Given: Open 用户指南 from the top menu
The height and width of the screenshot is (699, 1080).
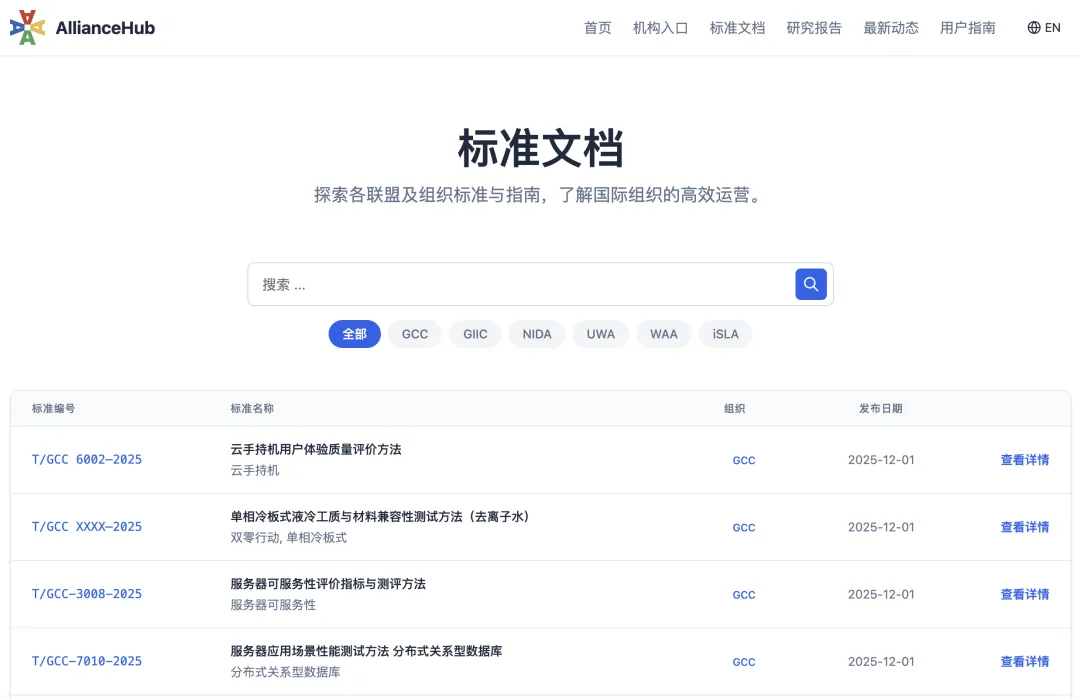Looking at the screenshot, I should (968, 28).
